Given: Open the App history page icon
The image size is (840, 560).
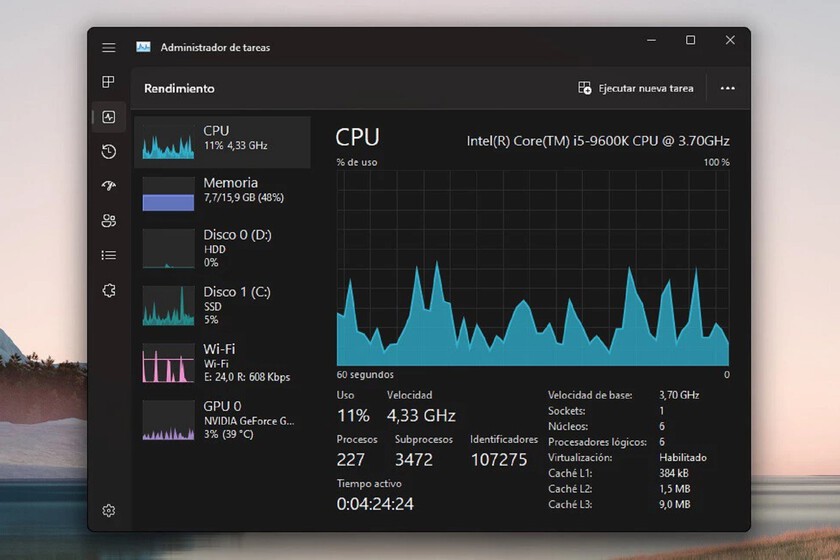Looking at the screenshot, I should coord(109,151).
